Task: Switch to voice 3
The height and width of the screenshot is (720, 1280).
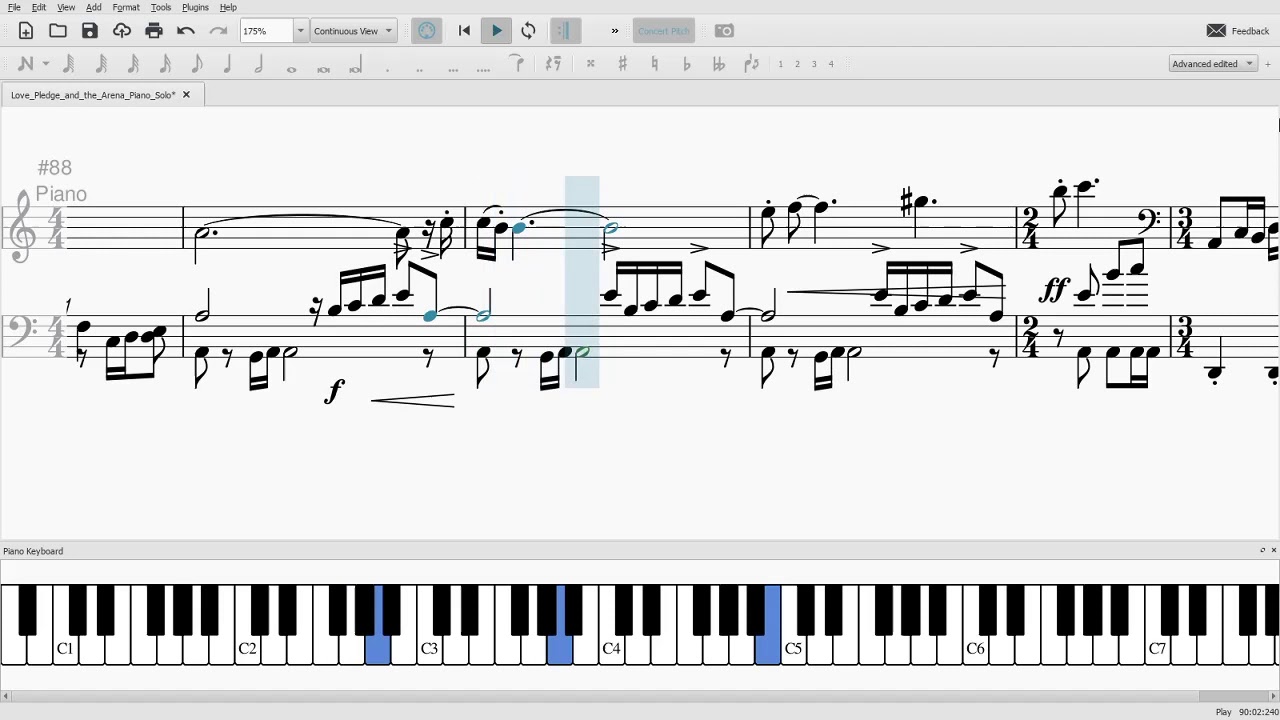Action: (x=814, y=64)
